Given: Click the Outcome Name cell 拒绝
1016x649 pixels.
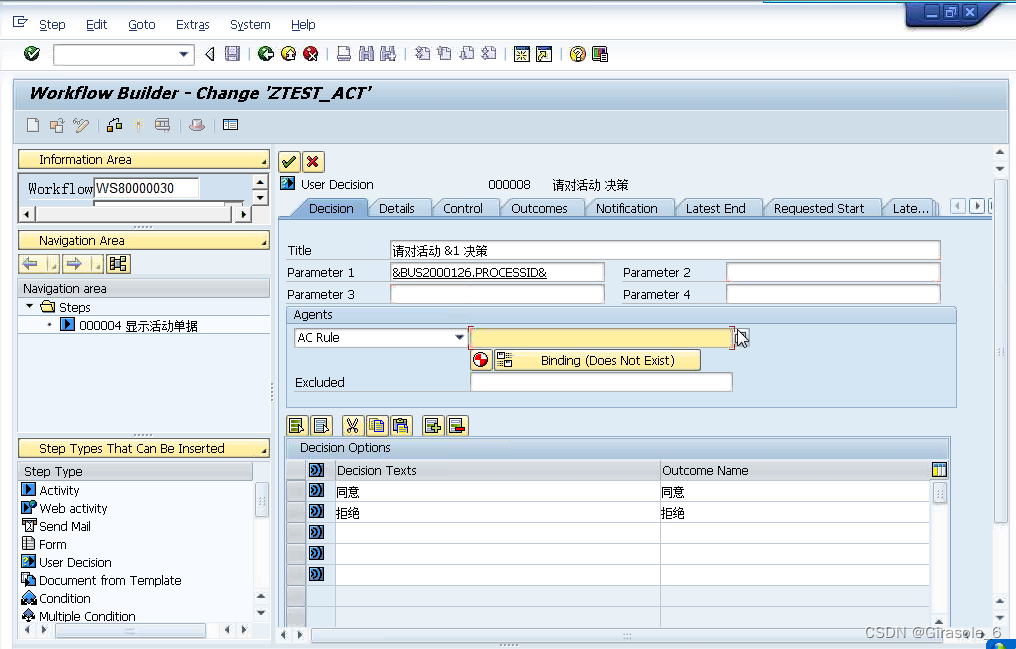Looking at the screenshot, I should point(794,513).
